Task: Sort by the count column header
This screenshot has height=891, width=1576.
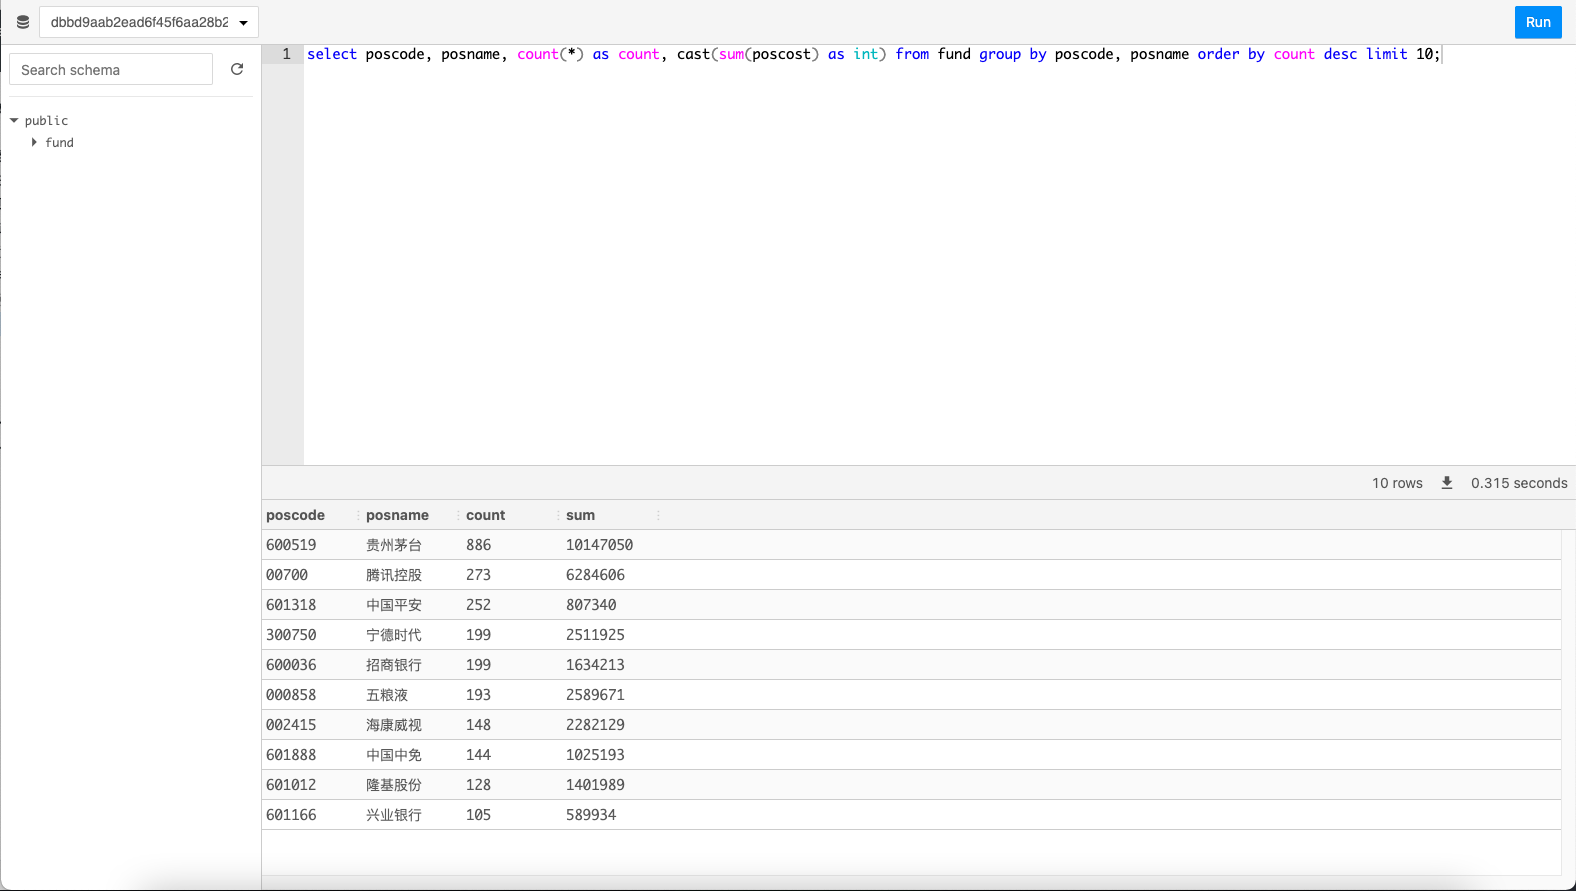Action: [486, 515]
